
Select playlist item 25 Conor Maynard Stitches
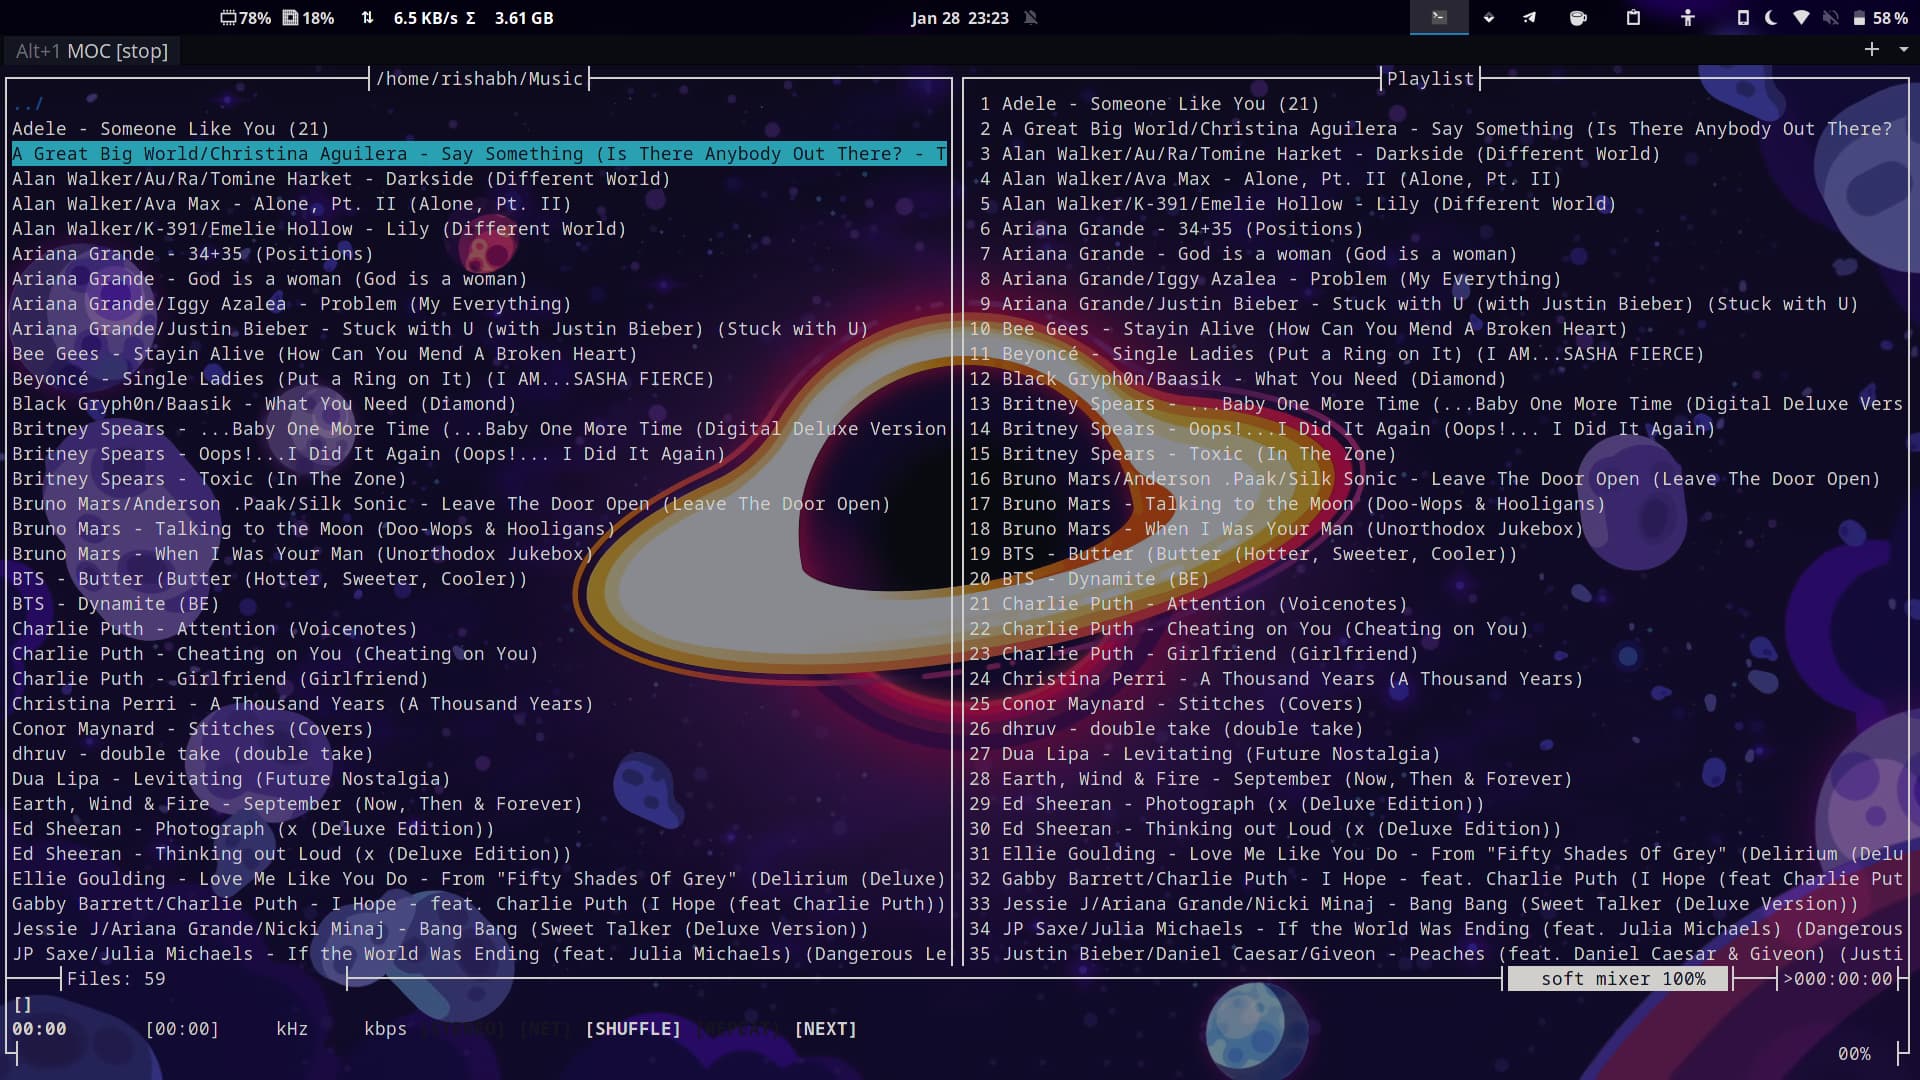coord(1166,704)
